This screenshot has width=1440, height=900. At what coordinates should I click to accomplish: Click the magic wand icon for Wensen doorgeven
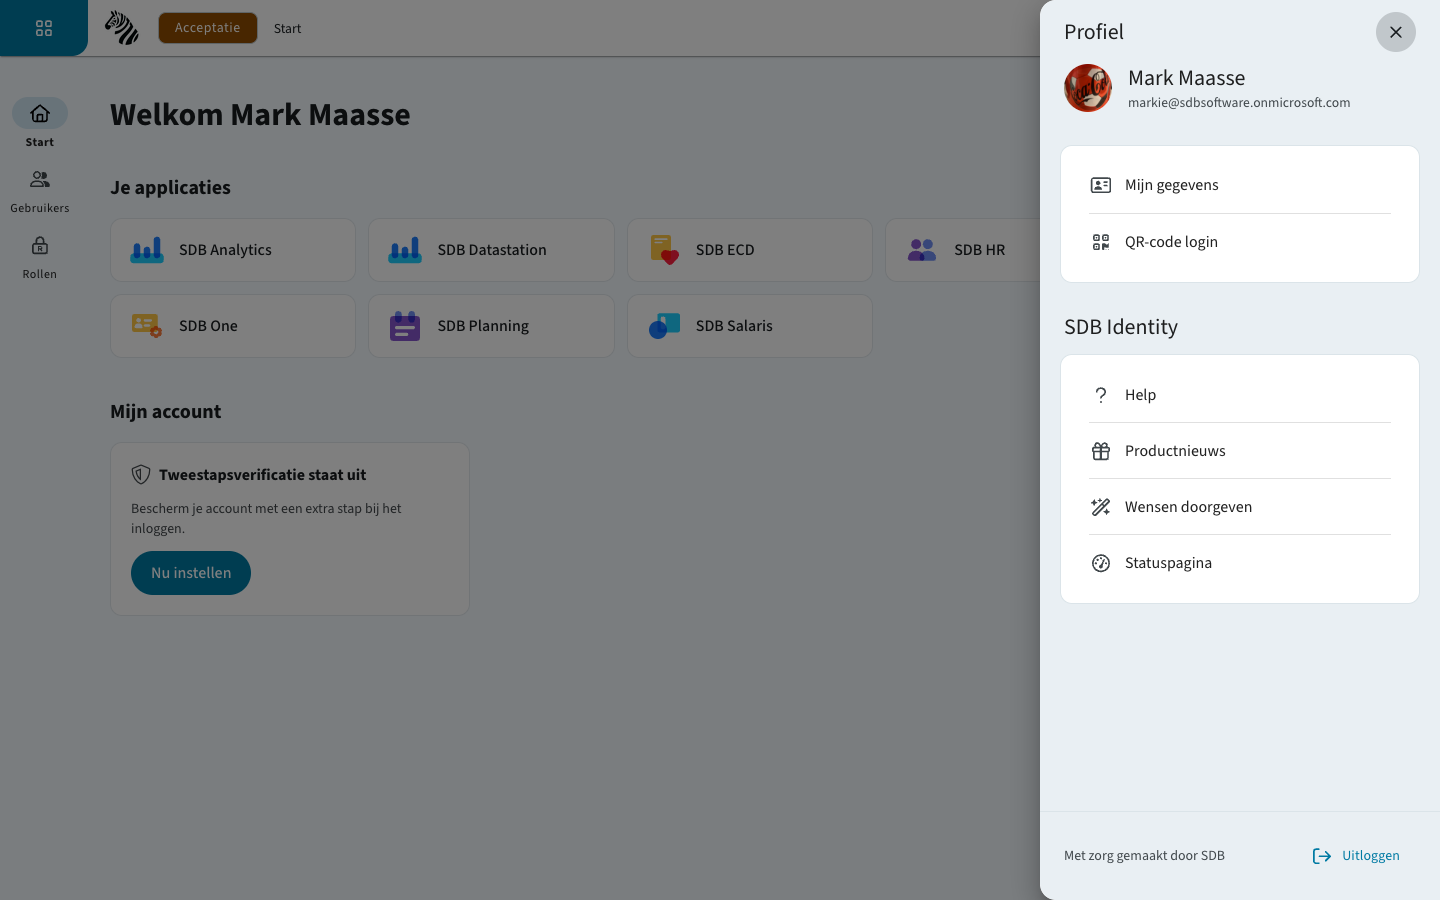[x=1101, y=507]
